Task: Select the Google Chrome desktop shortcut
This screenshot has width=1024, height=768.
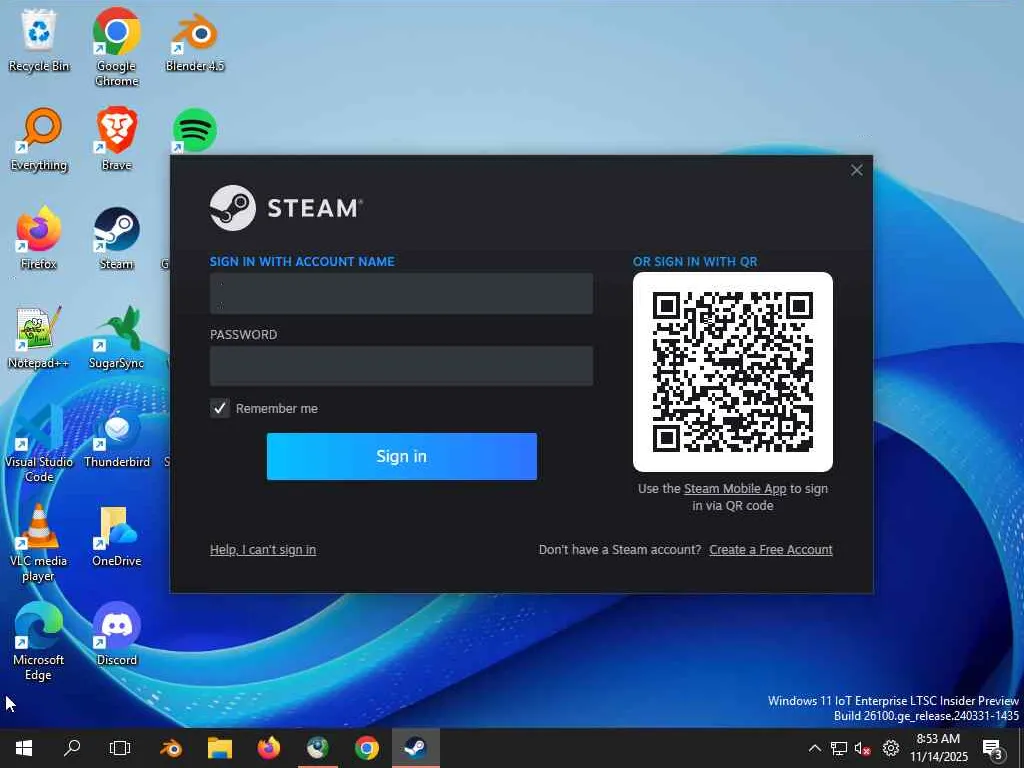Action: click(x=116, y=48)
